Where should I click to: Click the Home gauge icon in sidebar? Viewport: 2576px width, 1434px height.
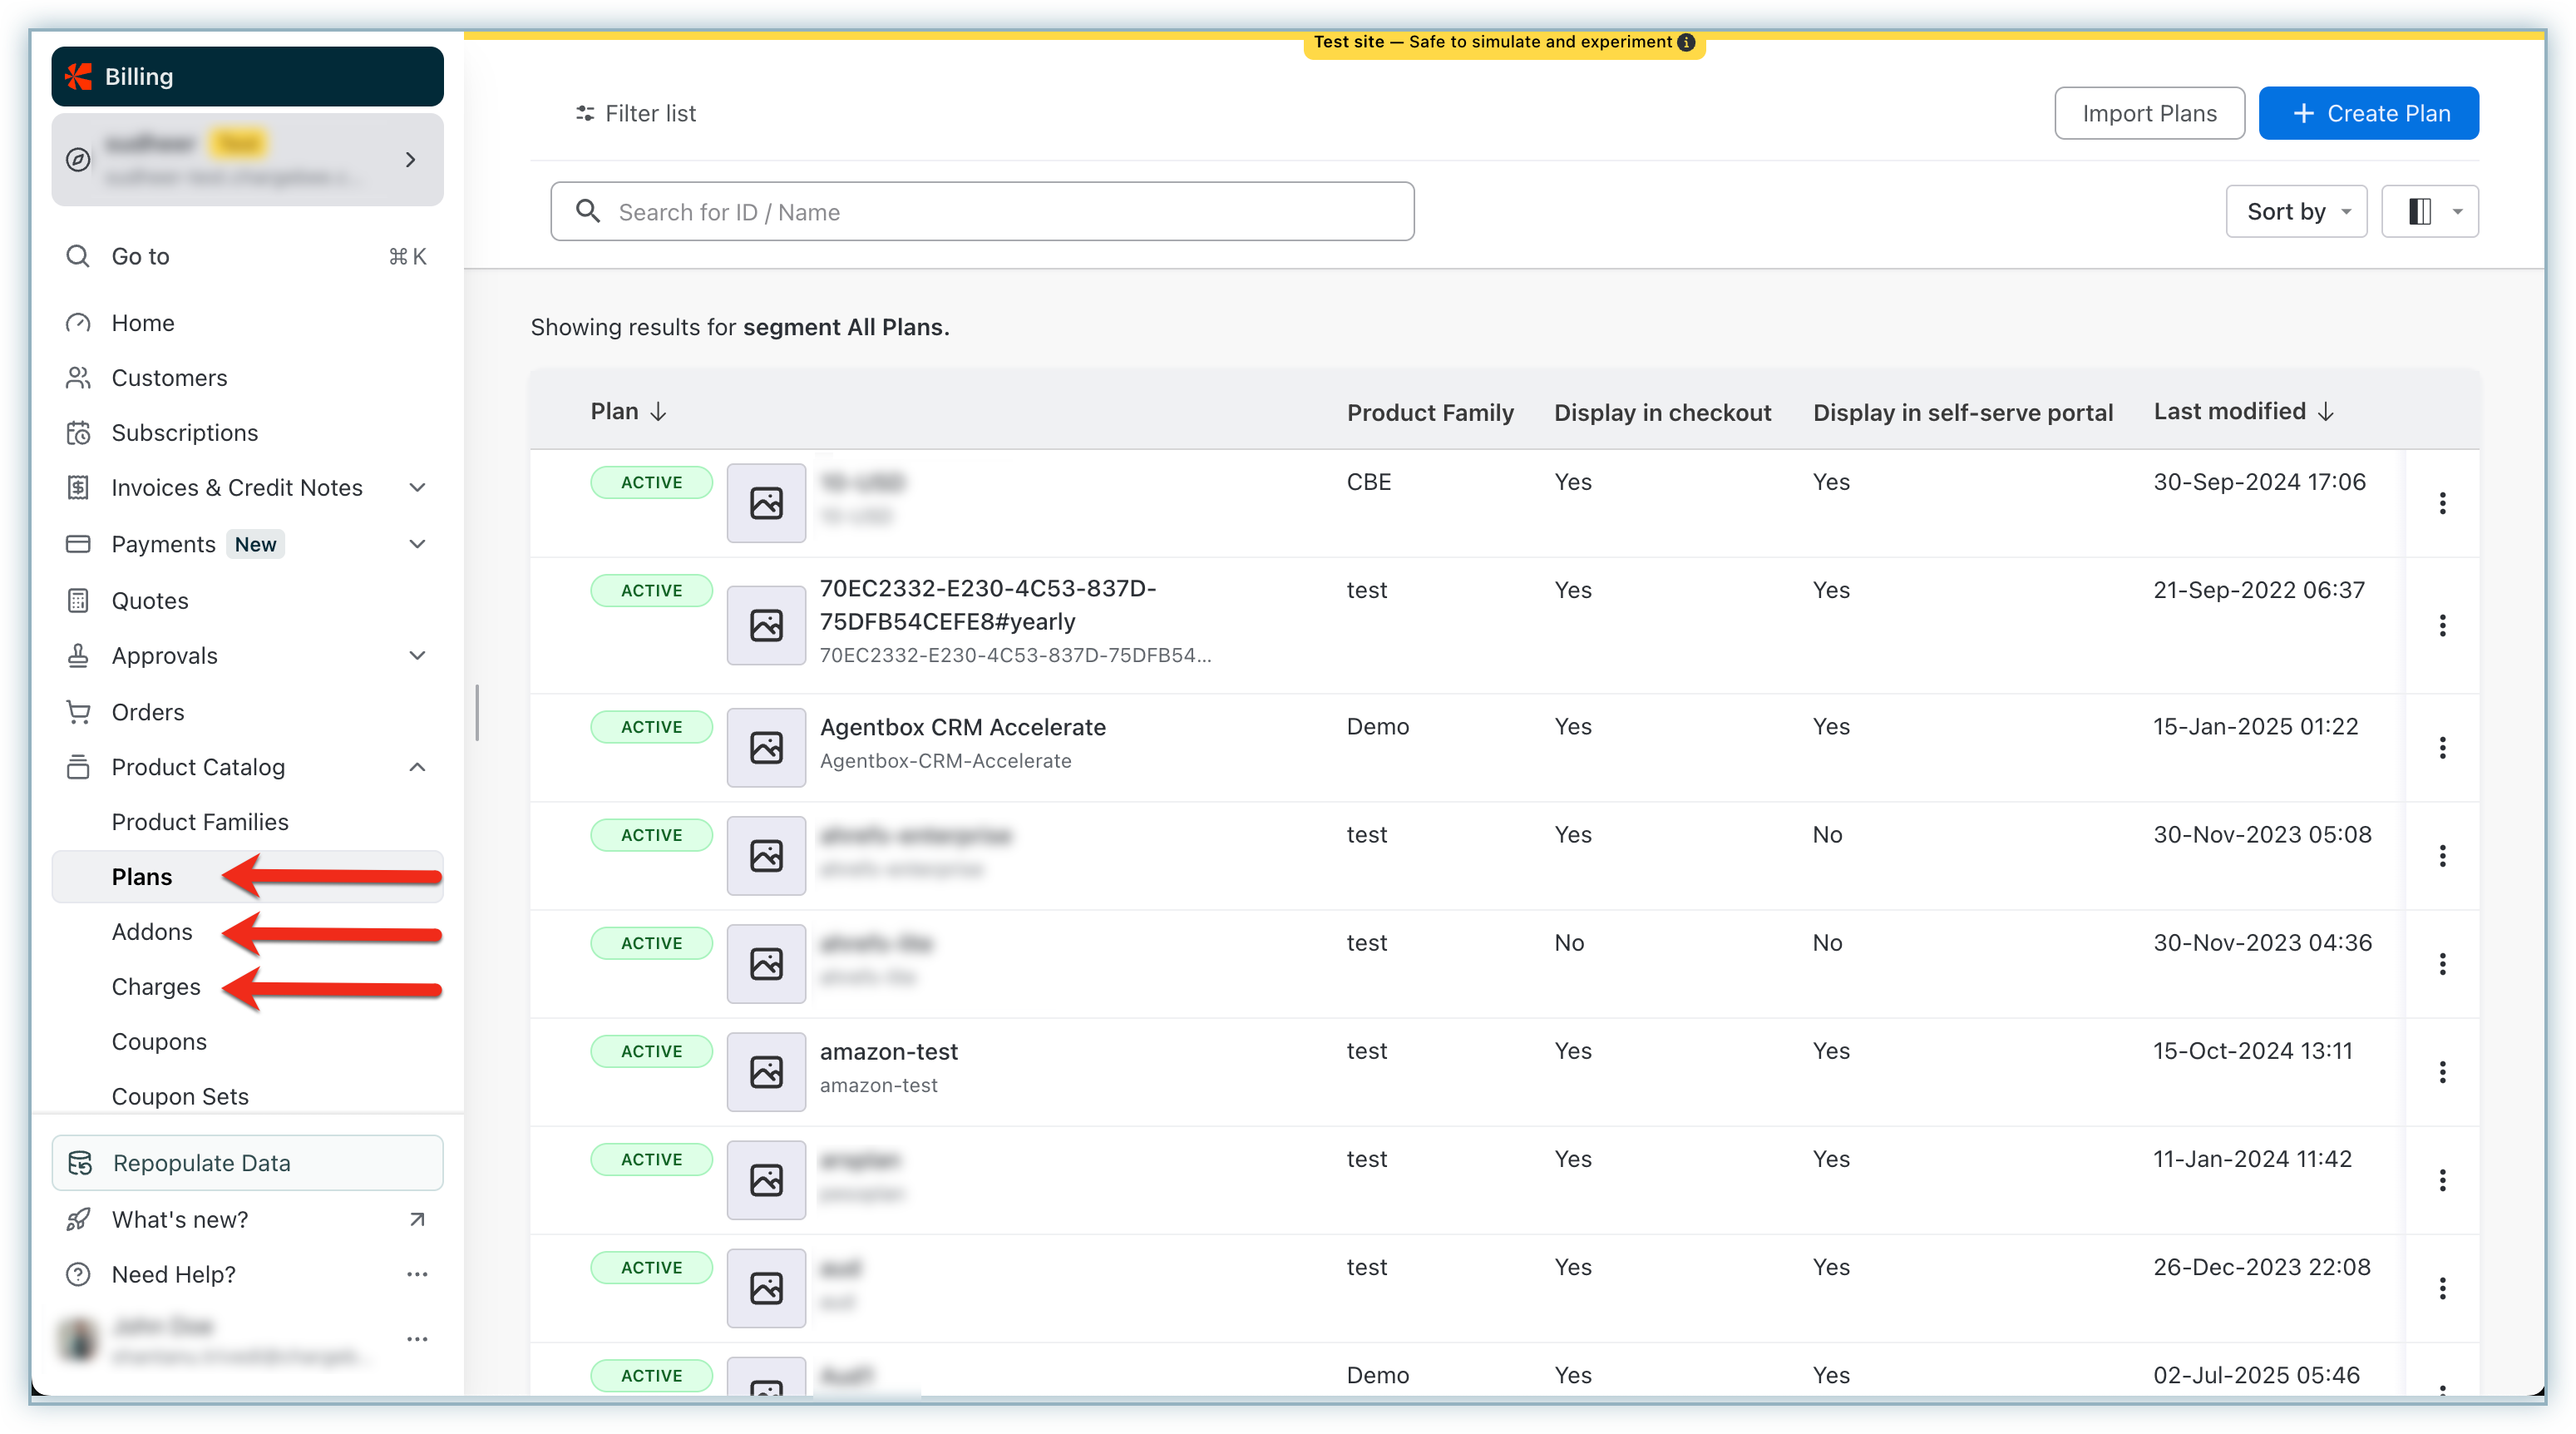(78, 323)
